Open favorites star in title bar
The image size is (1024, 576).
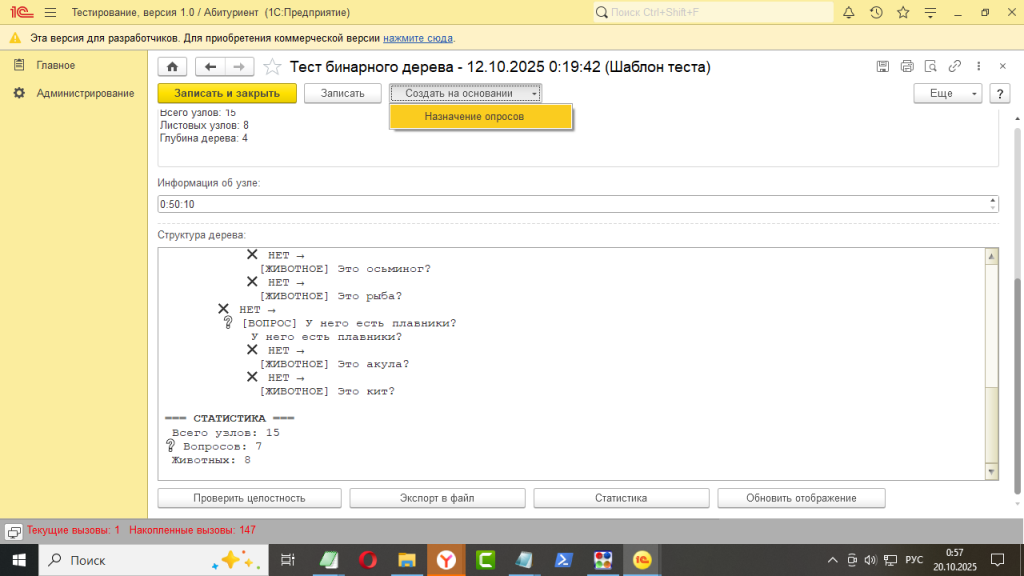[x=903, y=12]
